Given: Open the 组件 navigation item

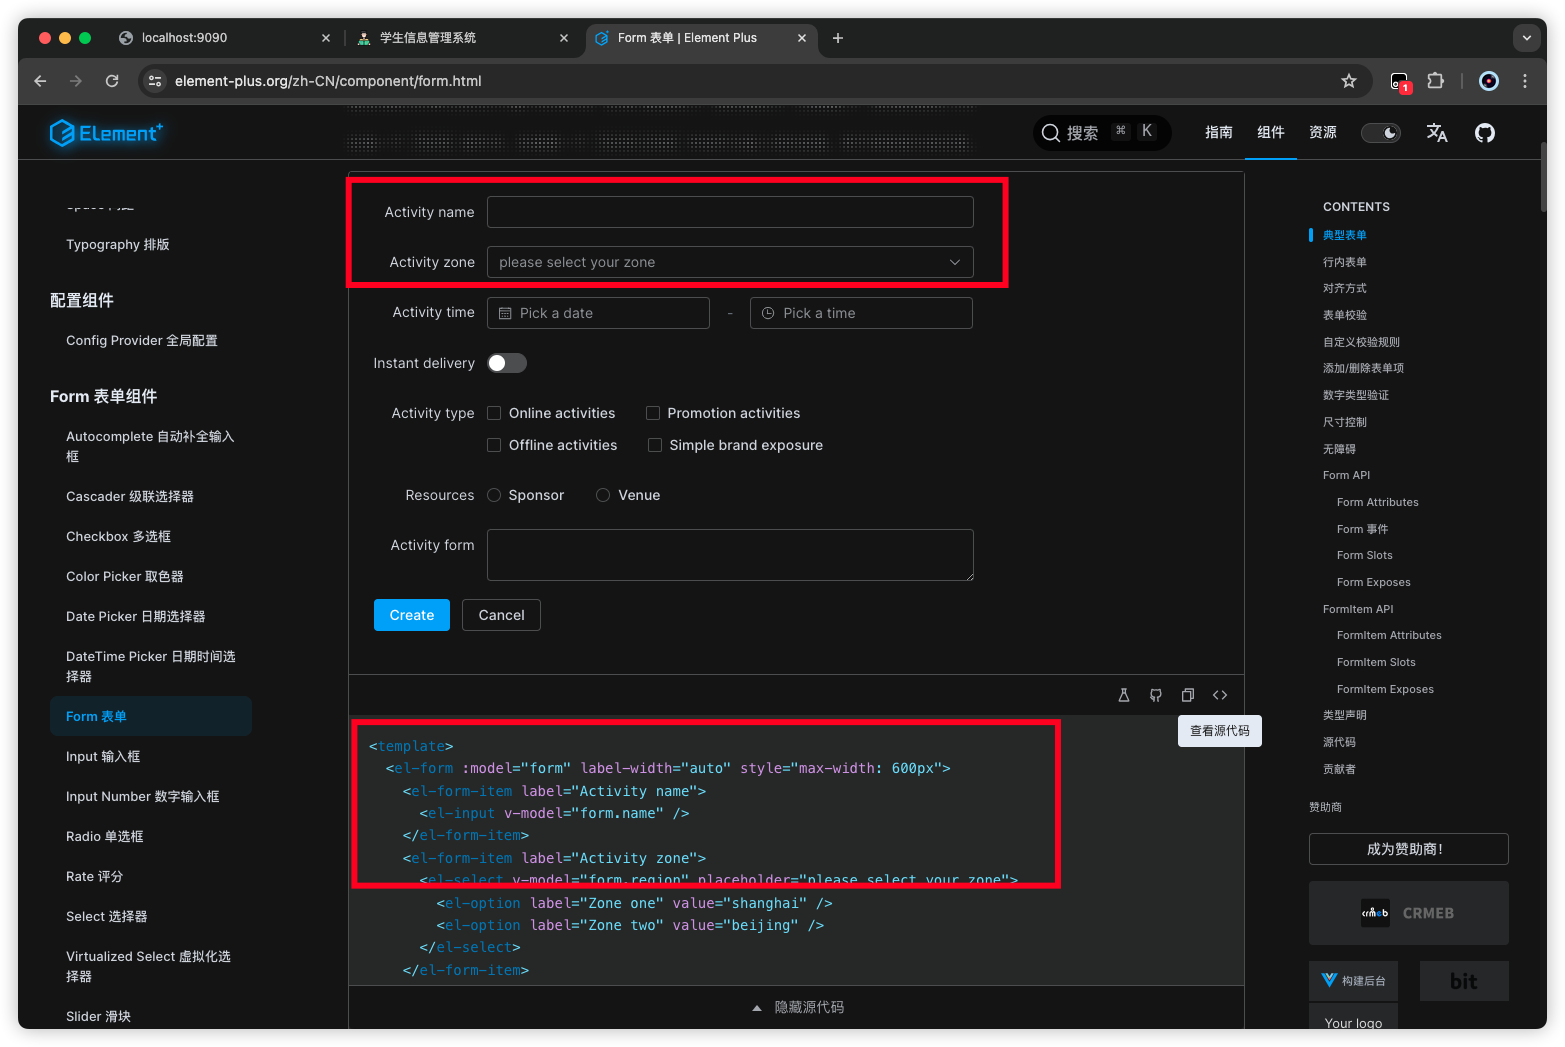Looking at the screenshot, I should pyautogui.click(x=1271, y=133).
